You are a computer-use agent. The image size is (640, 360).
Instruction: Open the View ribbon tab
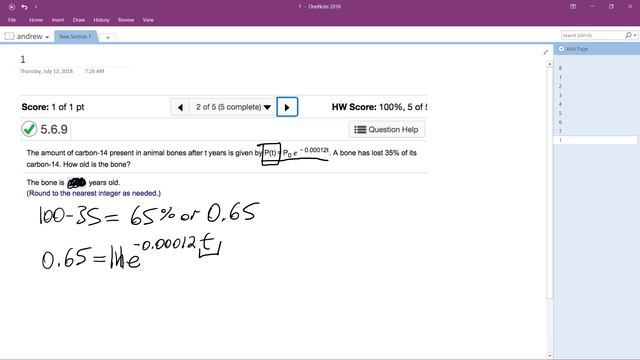pyautogui.click(x=148, y=20)
